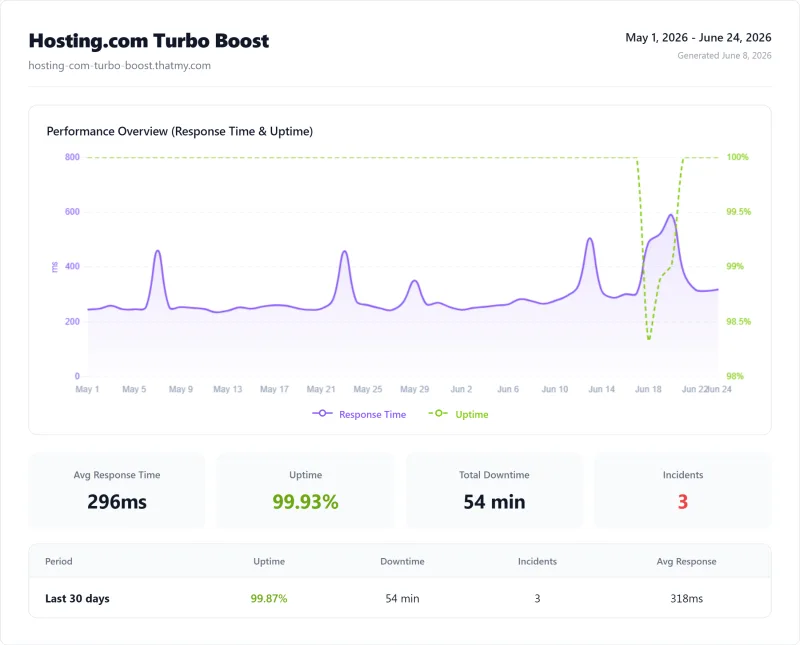Click the May 17 x-axis label
800x645 pixels.
click(274, 389)
